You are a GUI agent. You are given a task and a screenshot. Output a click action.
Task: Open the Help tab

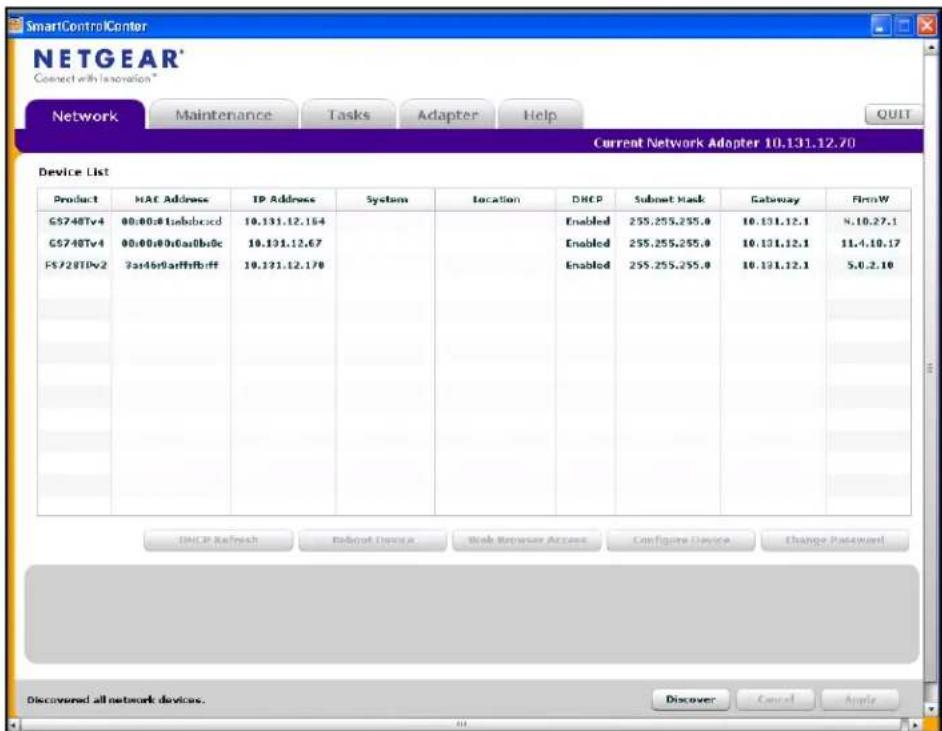point(540,115)
